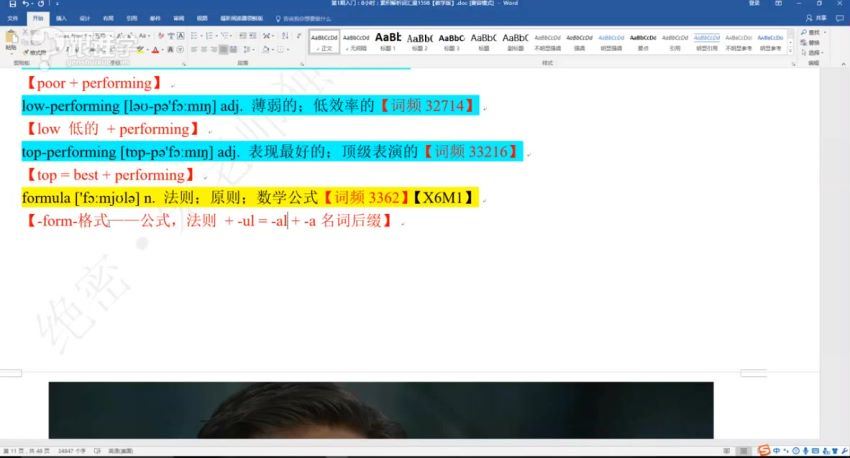Viewport: 850px width, 458px height.
Task: Click the Asian Layout icon
Action: [x=267, y=36]
